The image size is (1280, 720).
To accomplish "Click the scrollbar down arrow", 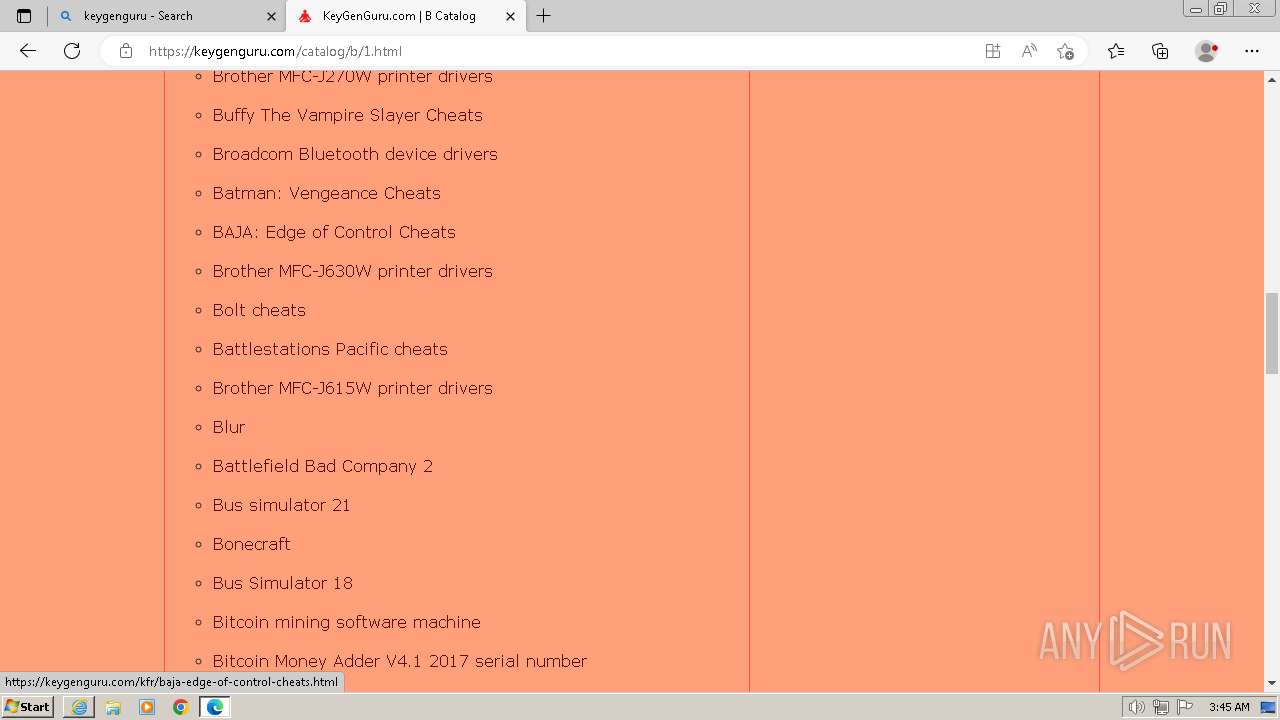I will 1272,683.
